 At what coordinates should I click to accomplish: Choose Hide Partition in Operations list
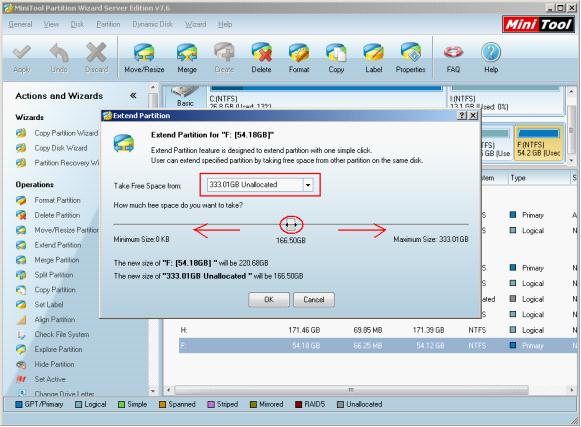pos(45,364)
